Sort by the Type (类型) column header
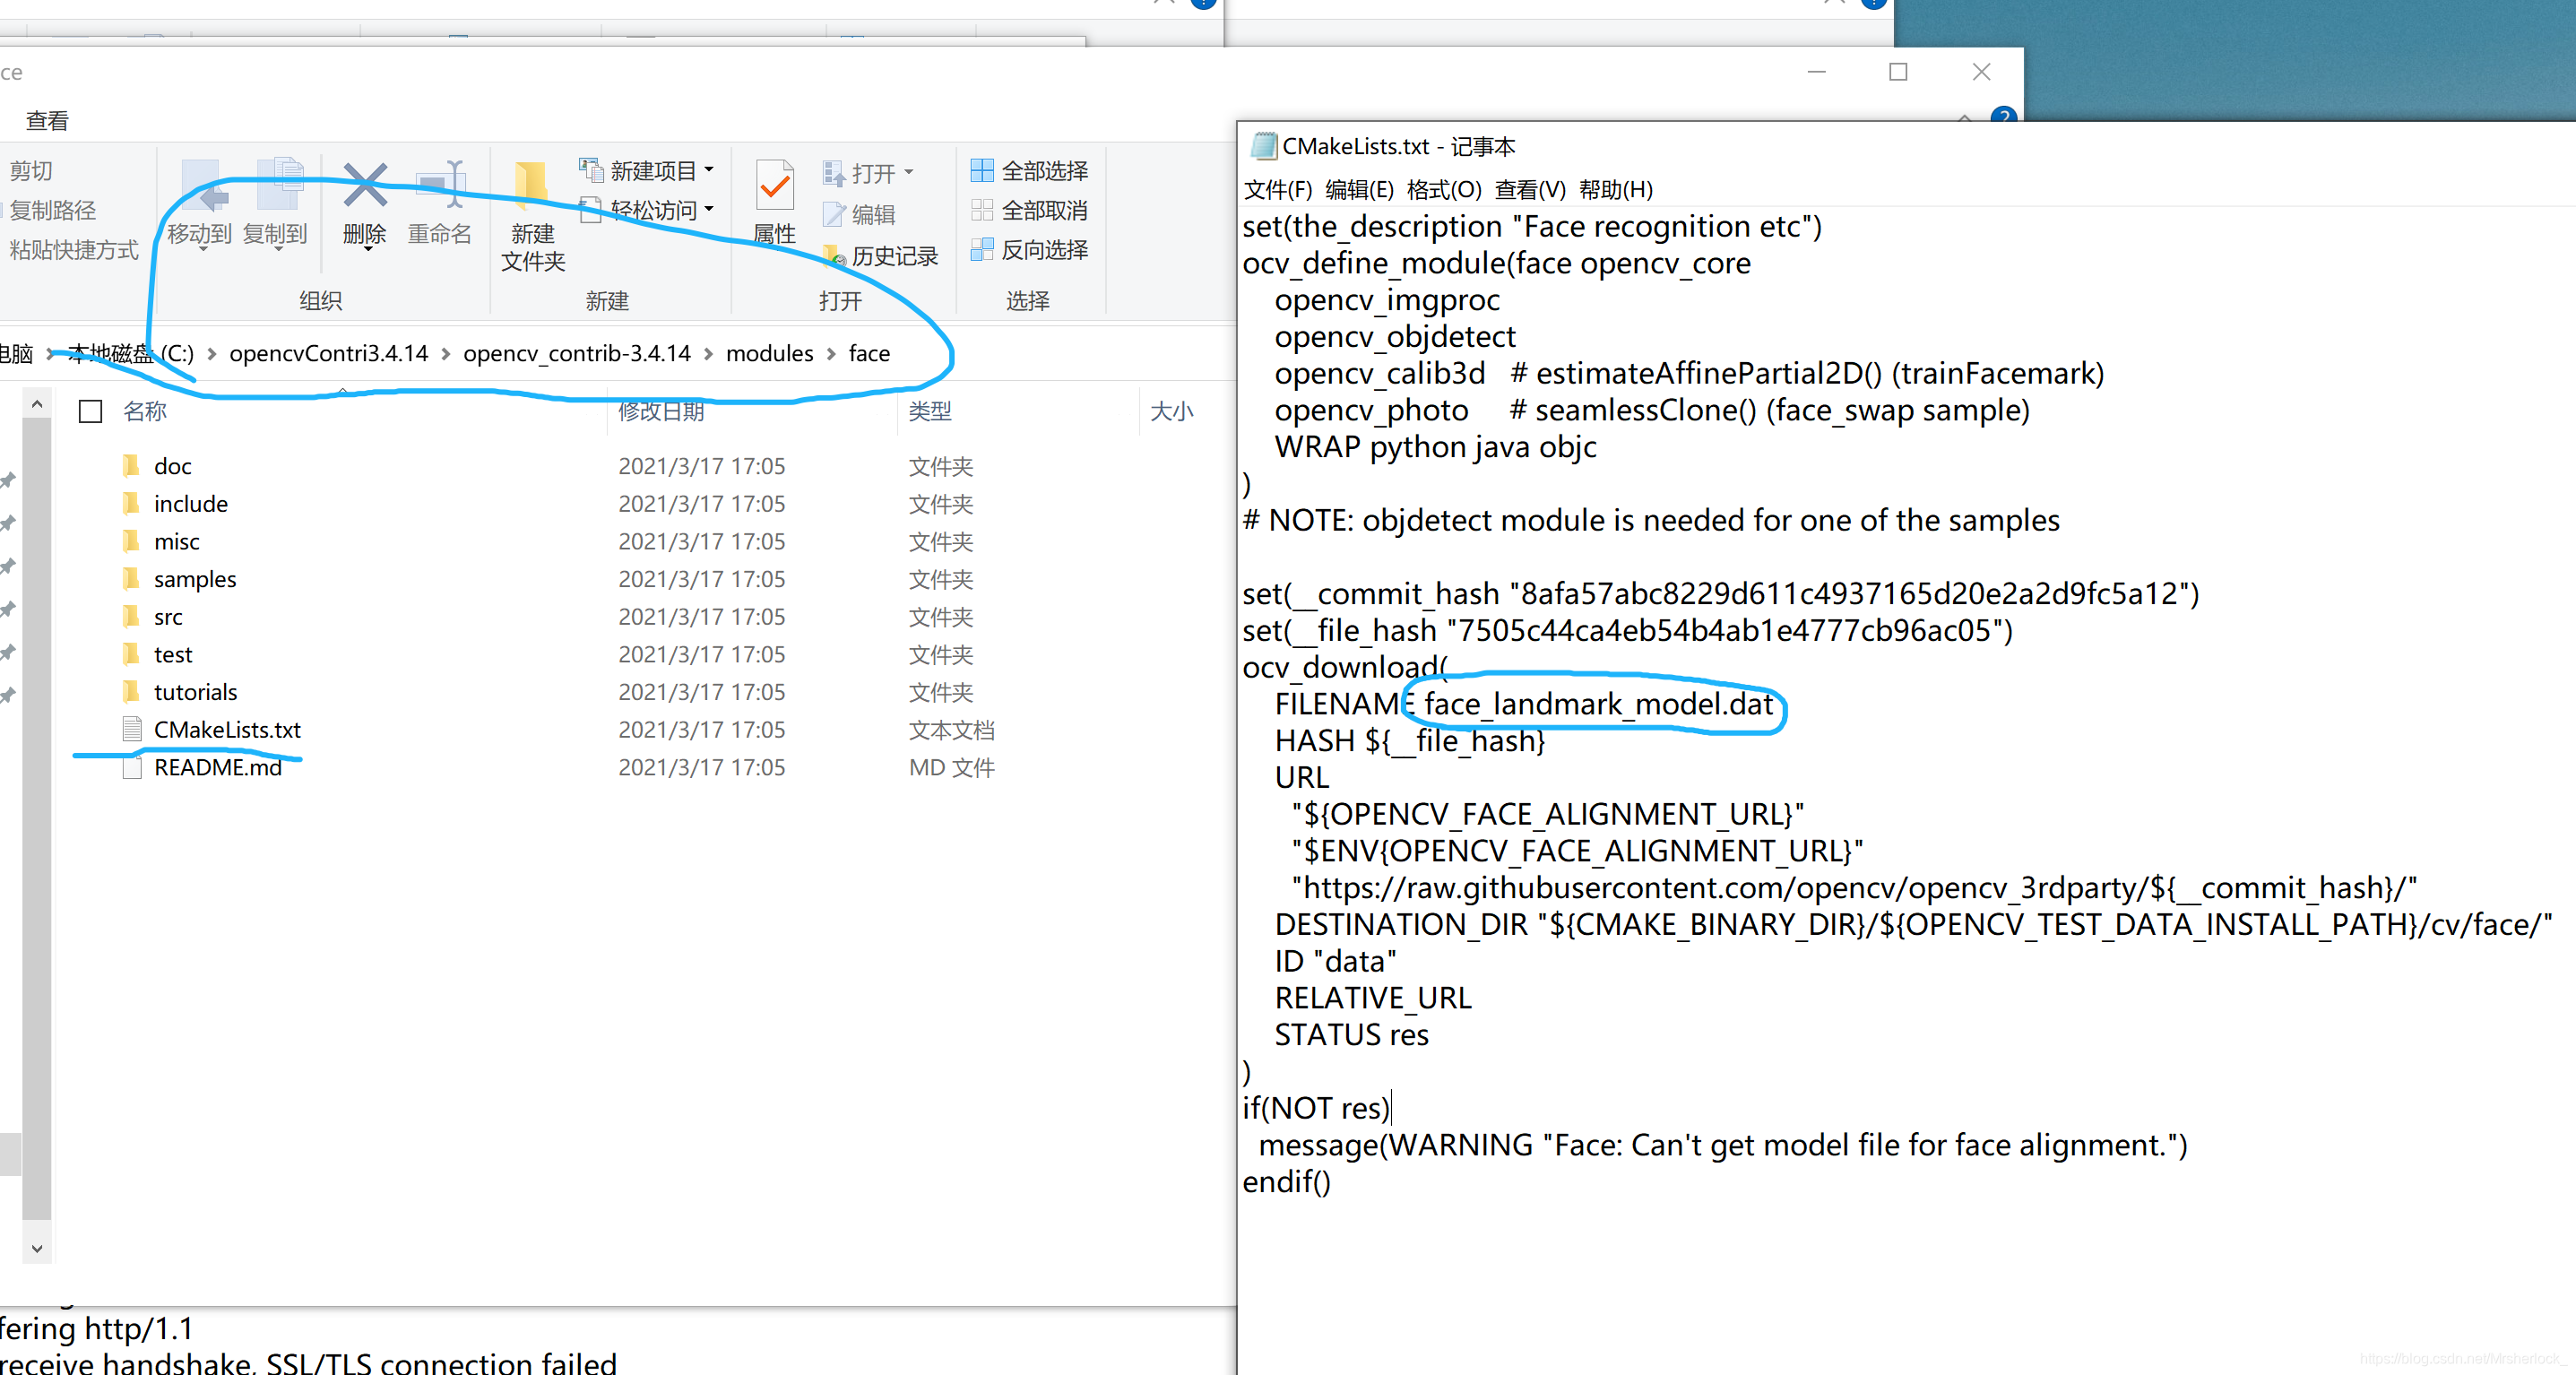The width and height of the screenshot is (2576, 1375). point(929,411)
